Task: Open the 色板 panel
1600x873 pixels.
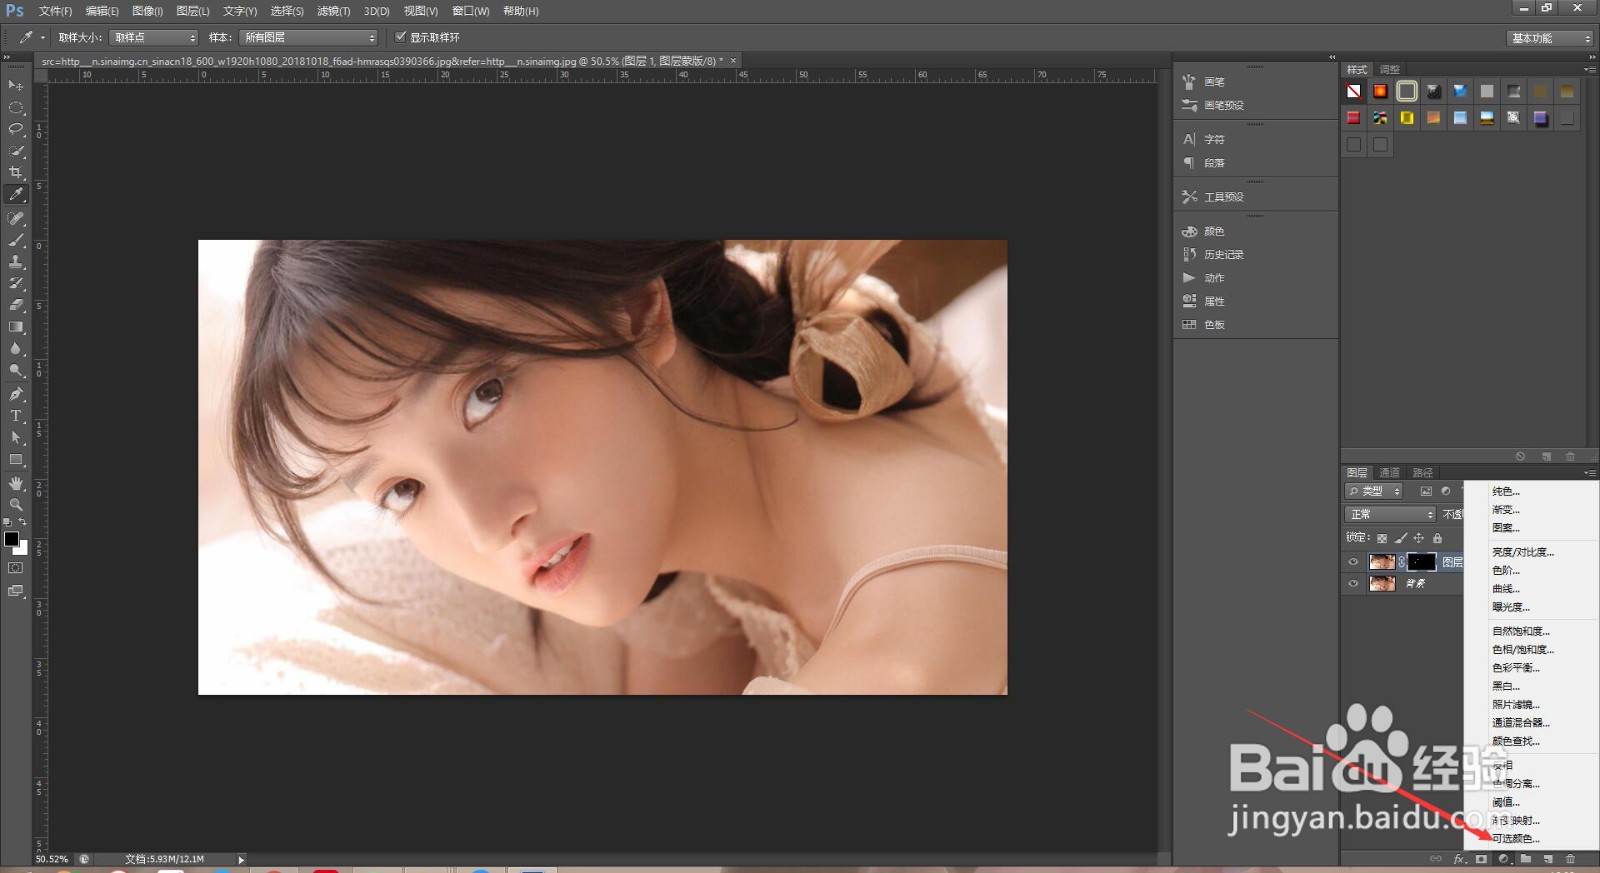Action: click(x=1214, y=325)
